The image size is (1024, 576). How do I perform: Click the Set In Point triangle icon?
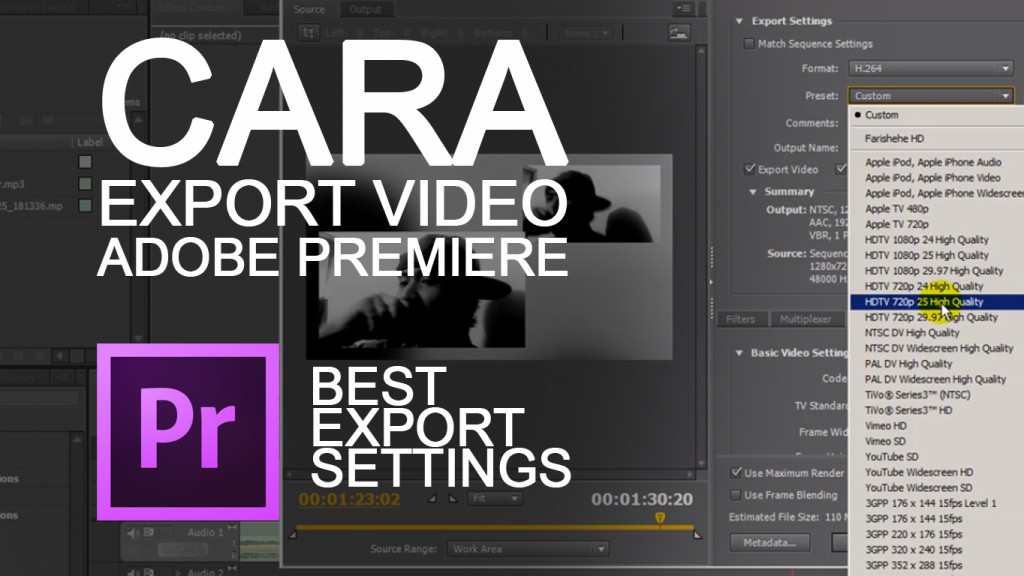(432, 498)
